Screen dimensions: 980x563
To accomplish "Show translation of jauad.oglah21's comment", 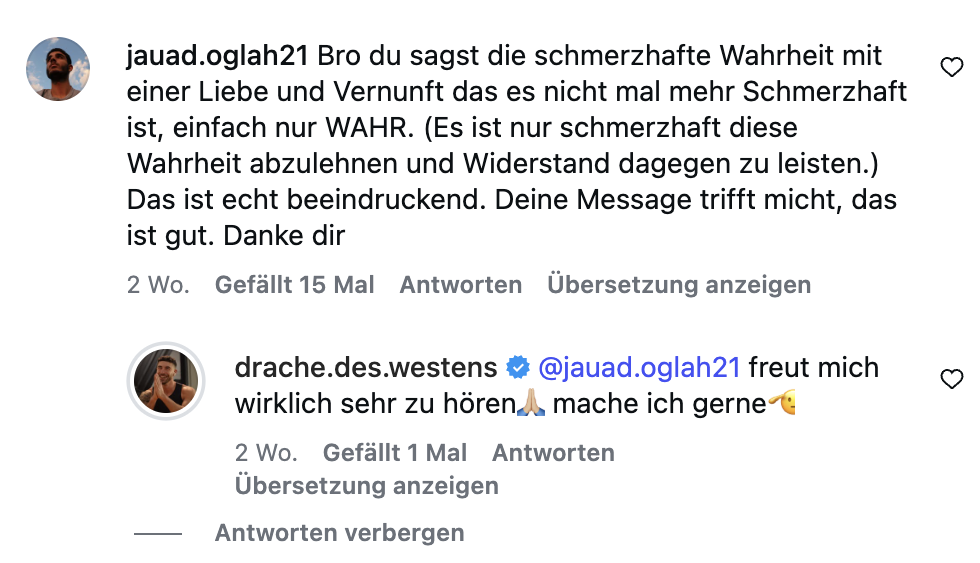I will (679, 285).
